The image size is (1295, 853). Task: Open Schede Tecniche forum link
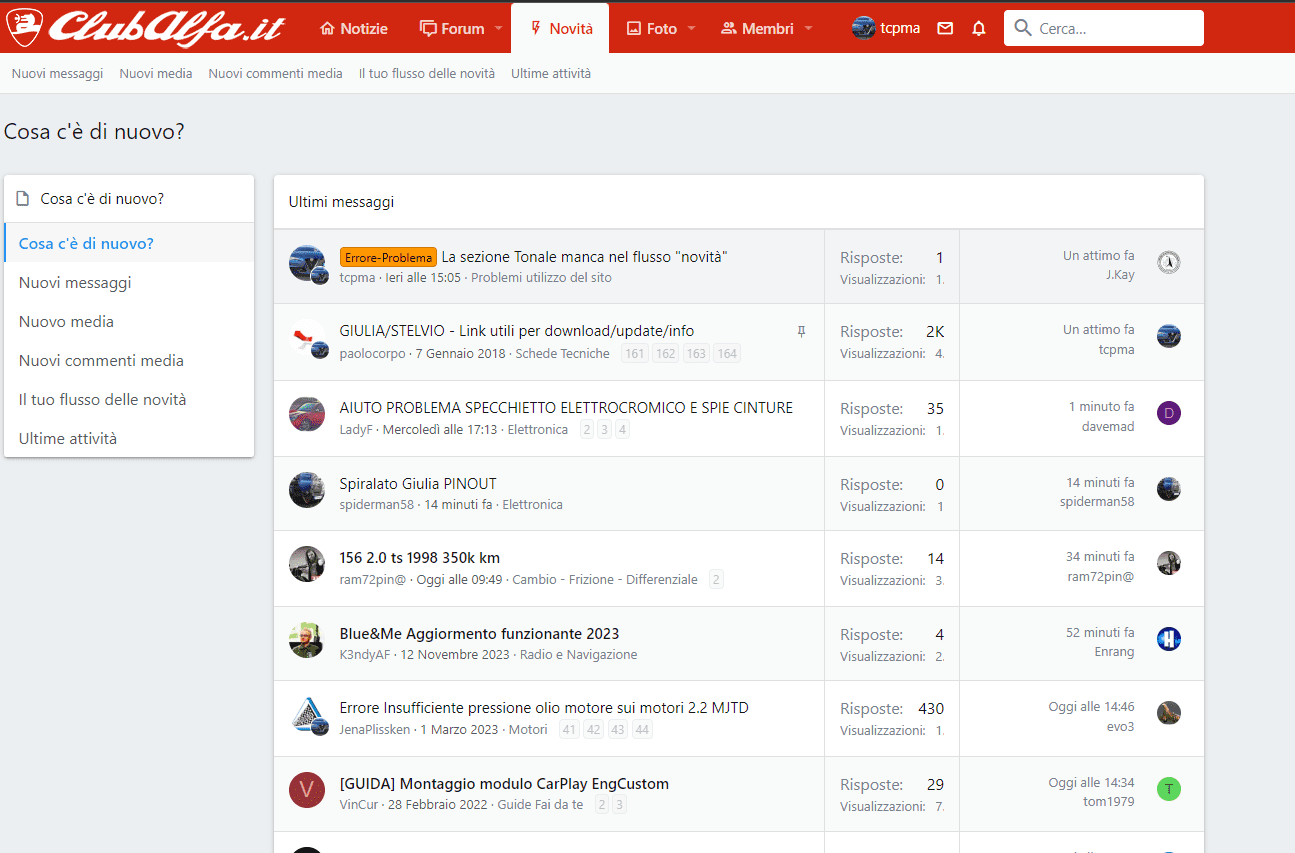pyautogui.click(x=562, y=353)
